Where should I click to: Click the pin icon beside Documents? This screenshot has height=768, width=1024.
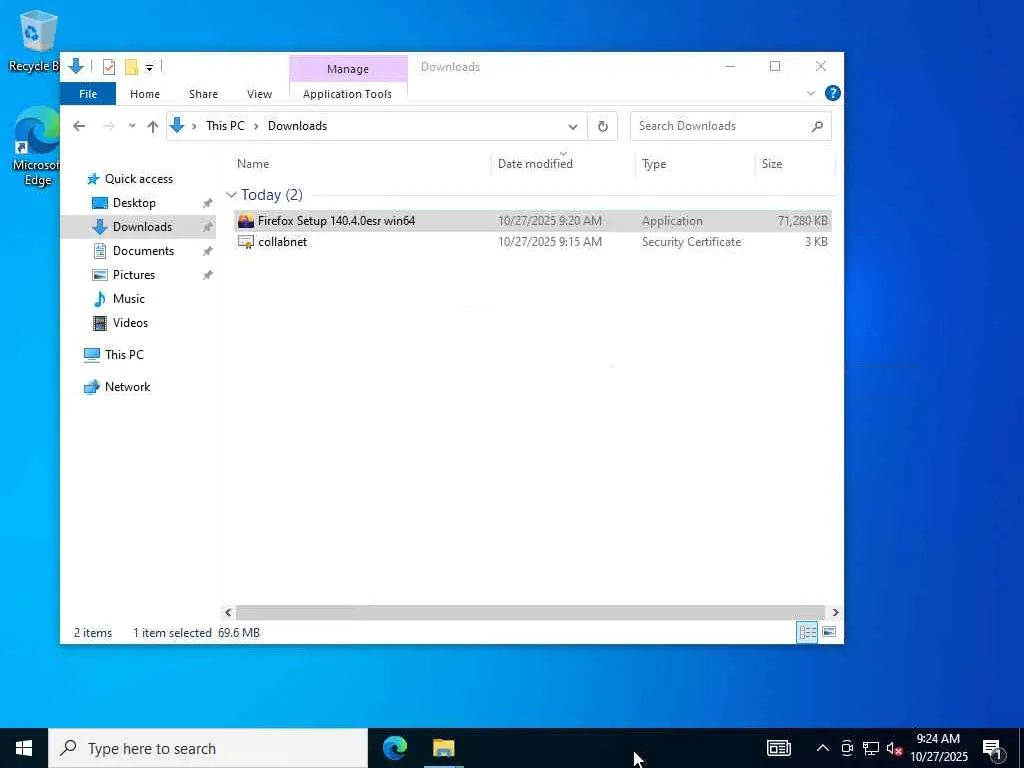208,251
